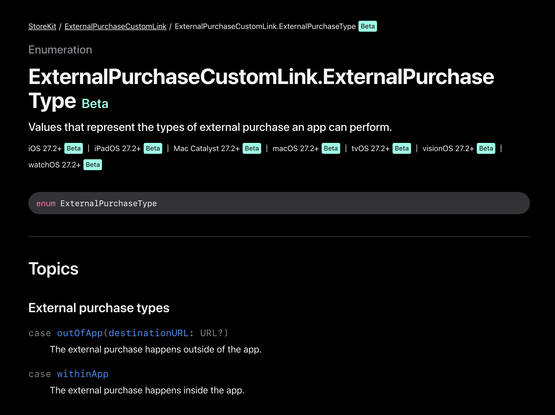Click the enum ExternalPurchaseType declaration block

pyautogui.click(x=279, y=203)
